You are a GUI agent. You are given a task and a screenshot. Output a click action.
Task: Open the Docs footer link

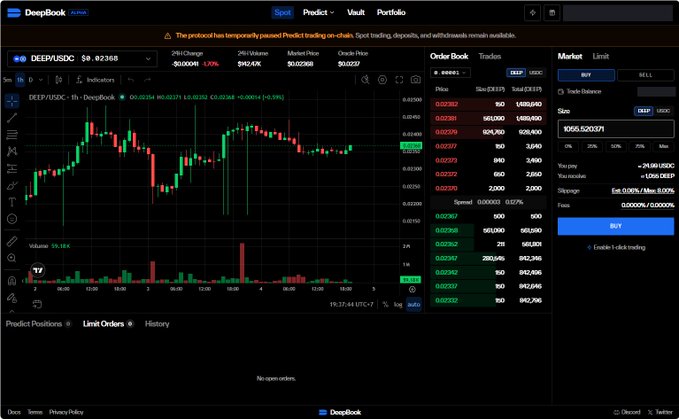14,412
